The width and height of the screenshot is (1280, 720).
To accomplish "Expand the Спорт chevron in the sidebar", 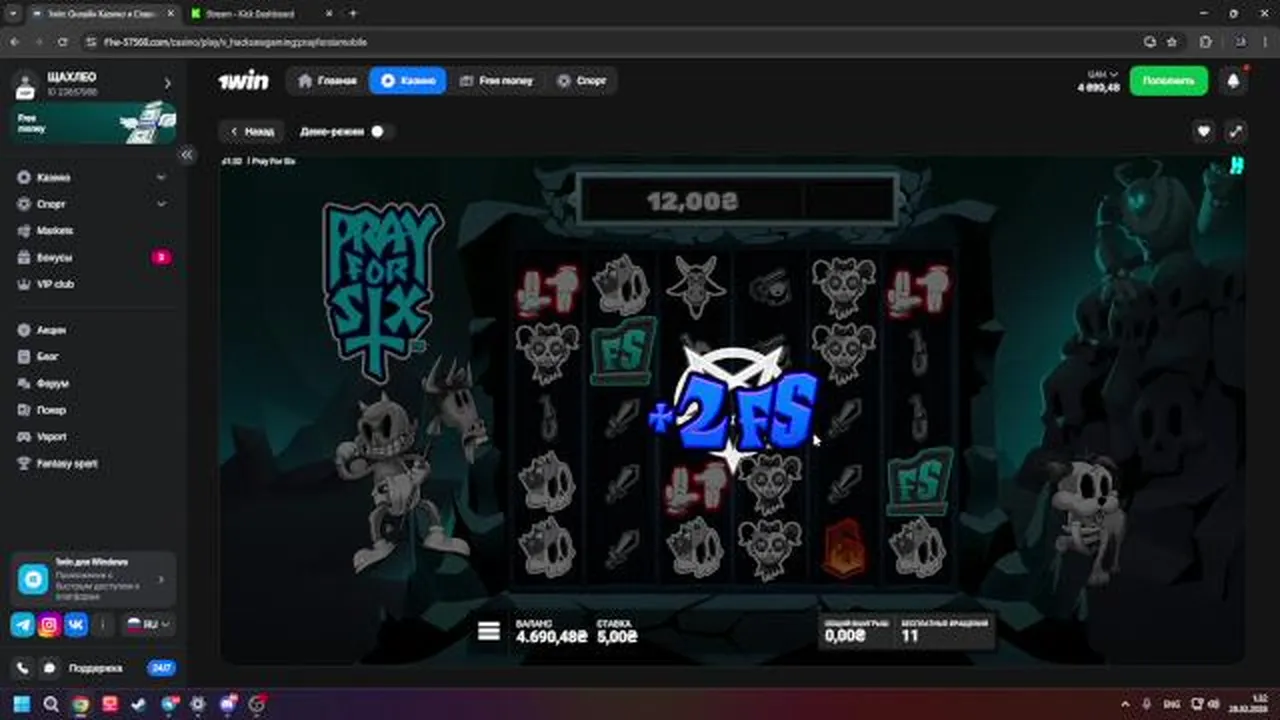I will tap(162, 204).
